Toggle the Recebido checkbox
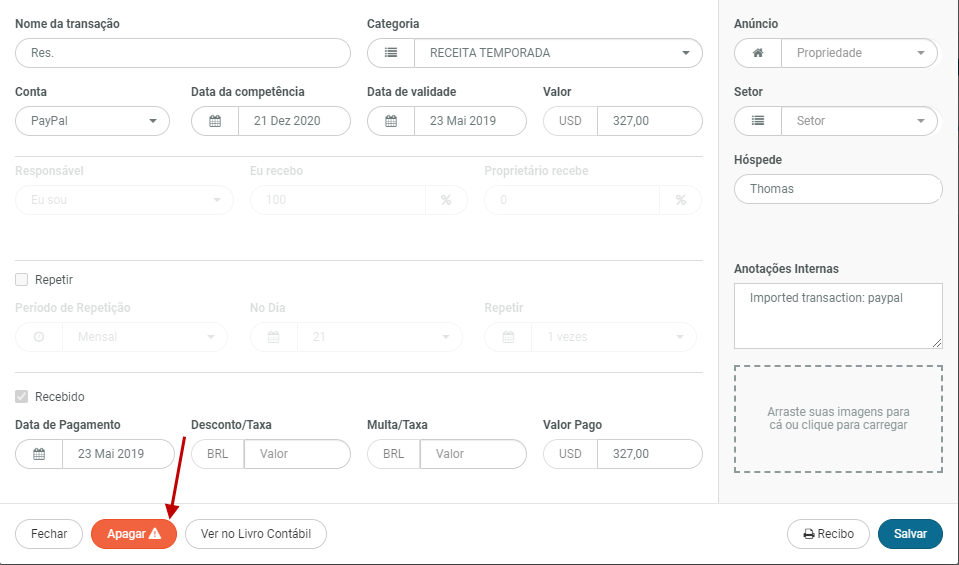 [22, 397]
